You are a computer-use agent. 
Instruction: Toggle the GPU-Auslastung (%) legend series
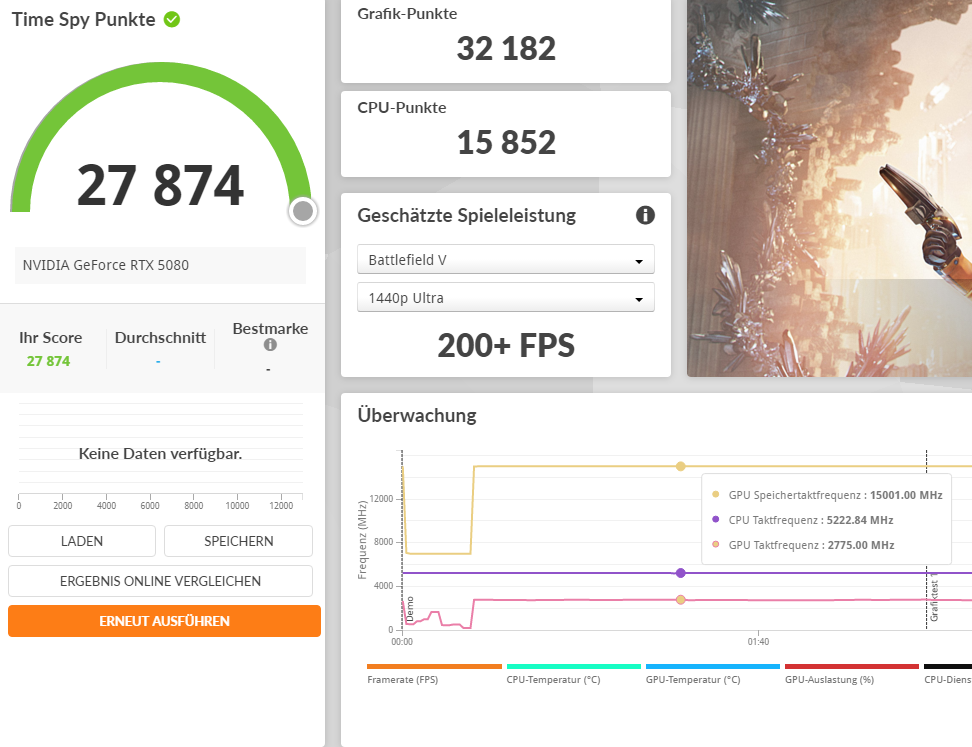coord(852,674)
